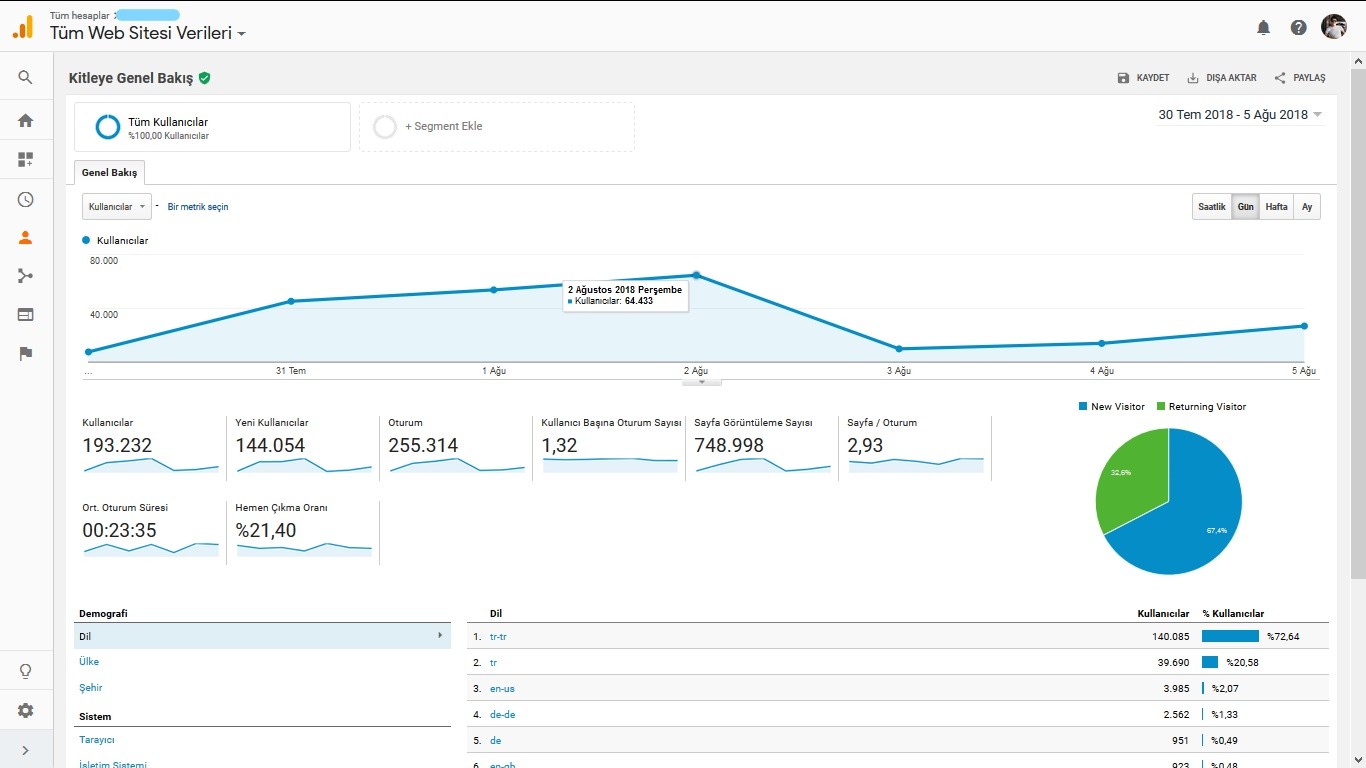1366x768 pixels.
Task: Open Realtime clock icon in sidebar
Action: (25, 199)
